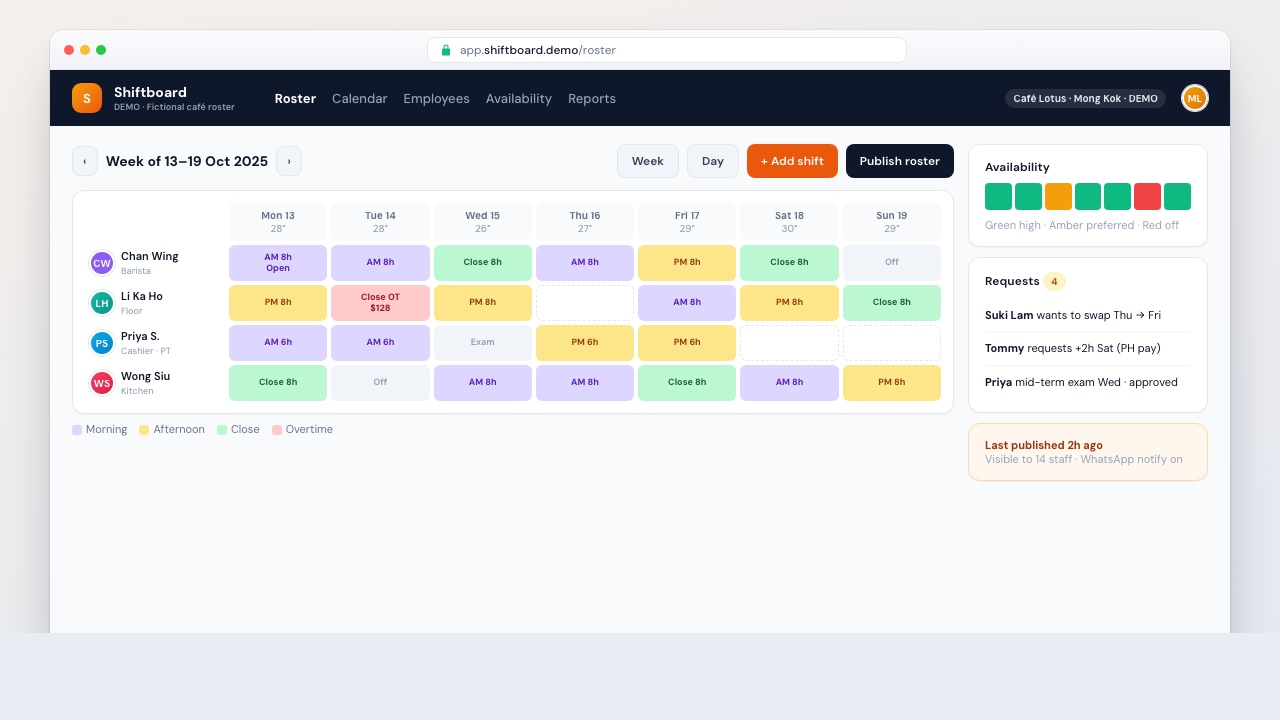The width and height of the screenshot is (1280, 720).
Task: Select the Fri 17 column header
Action: point(687,221)
